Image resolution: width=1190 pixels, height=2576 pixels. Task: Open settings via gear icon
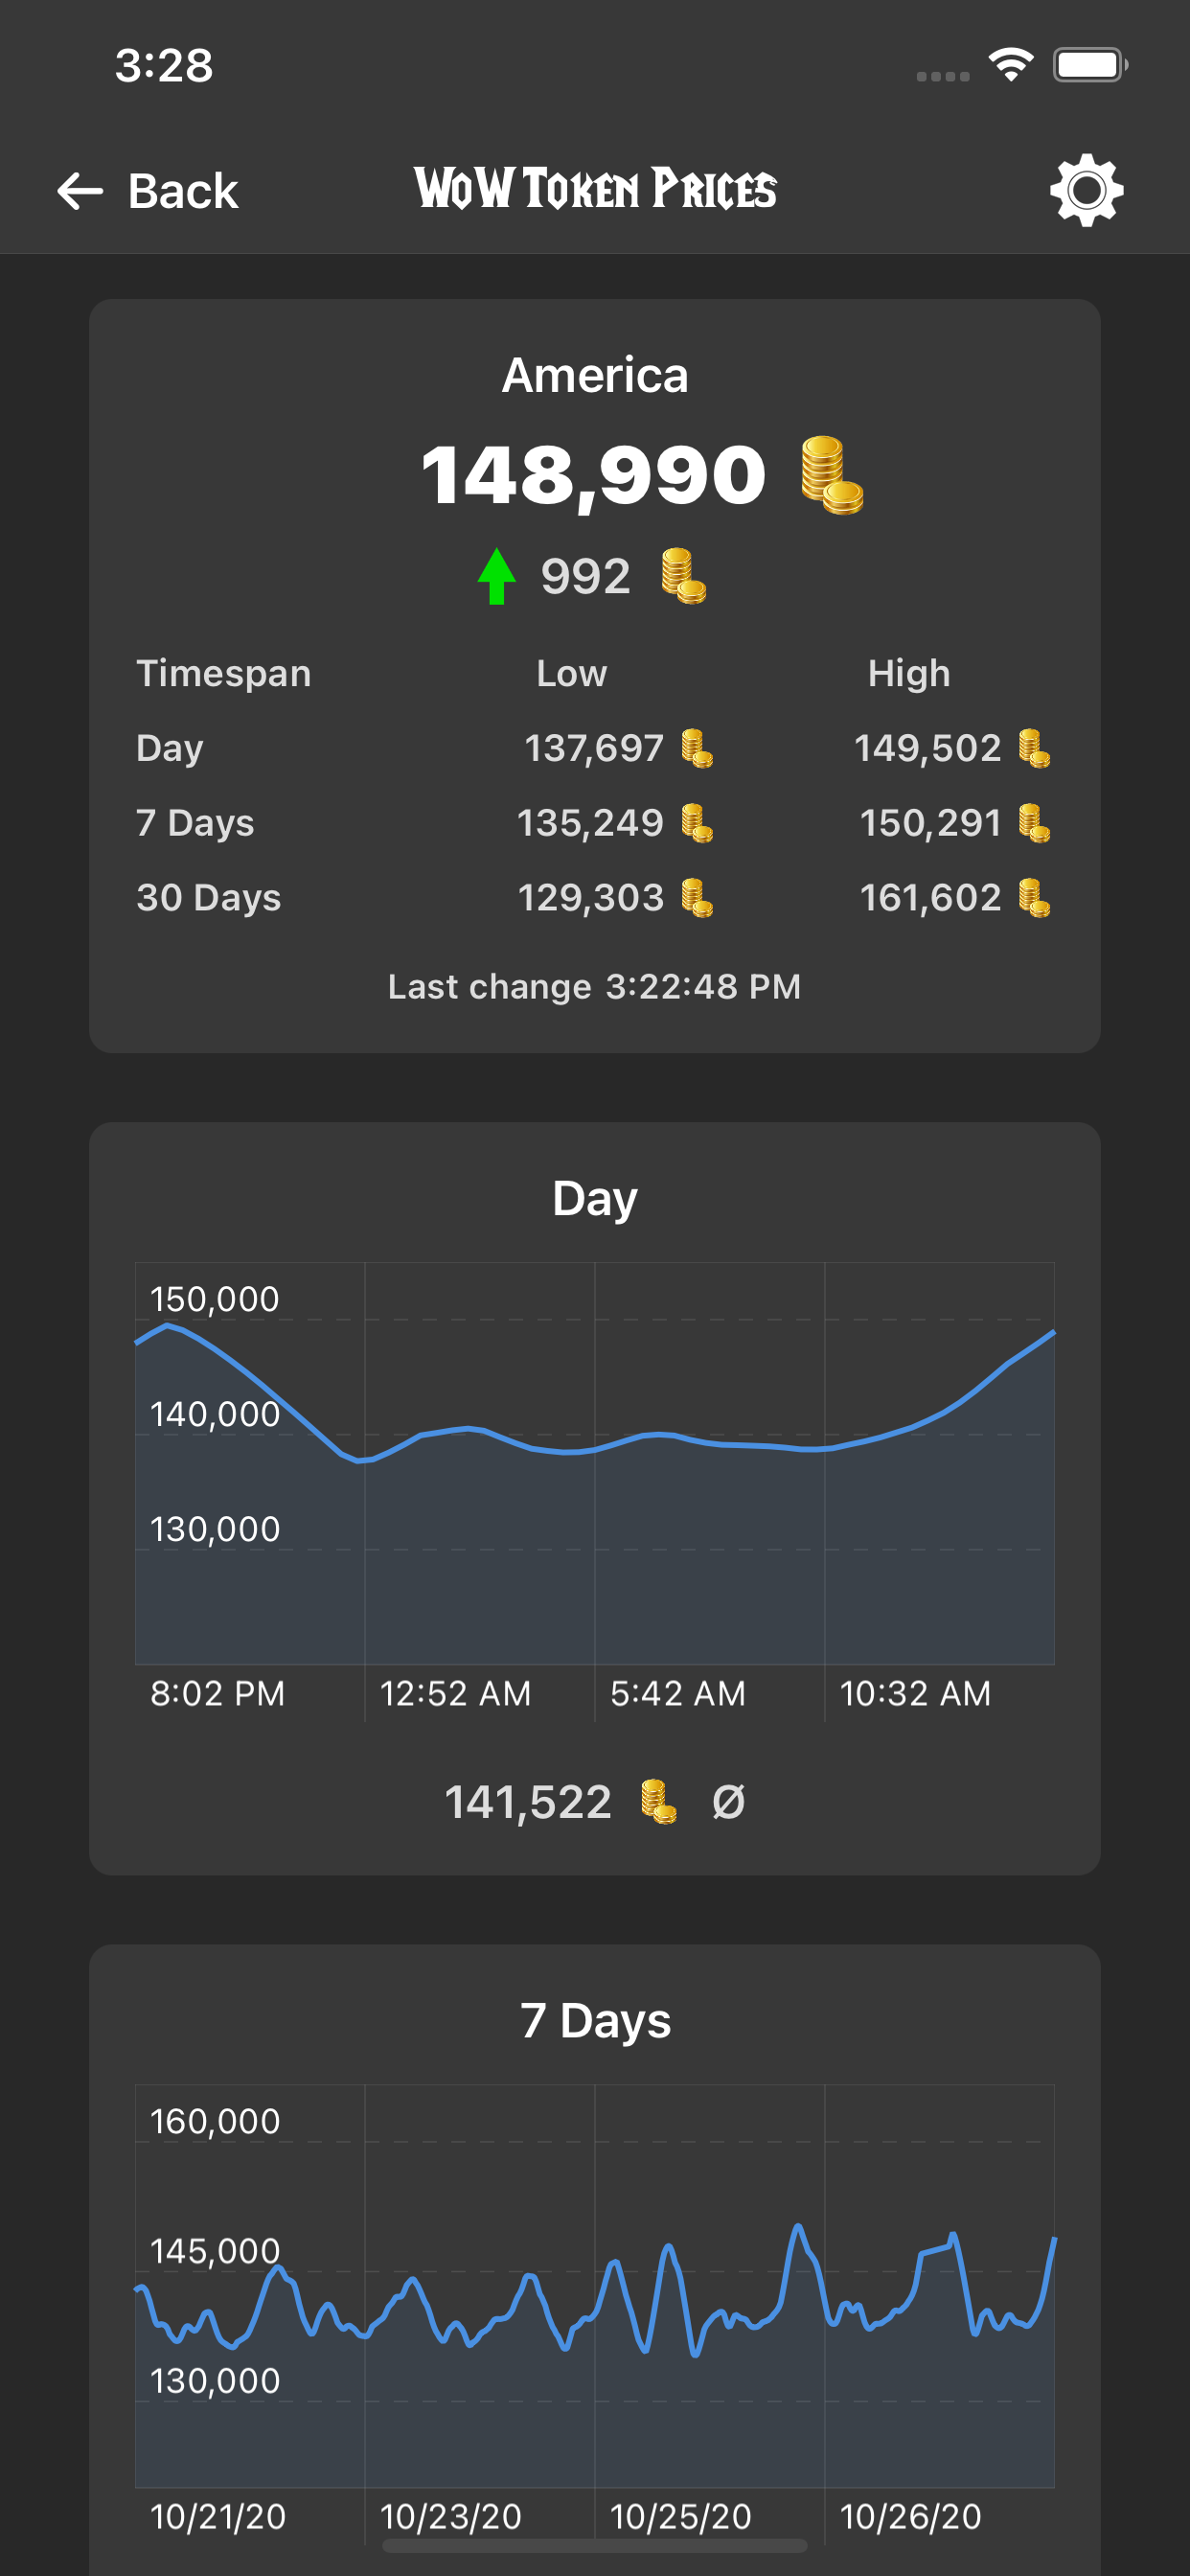pos(1086,190)
